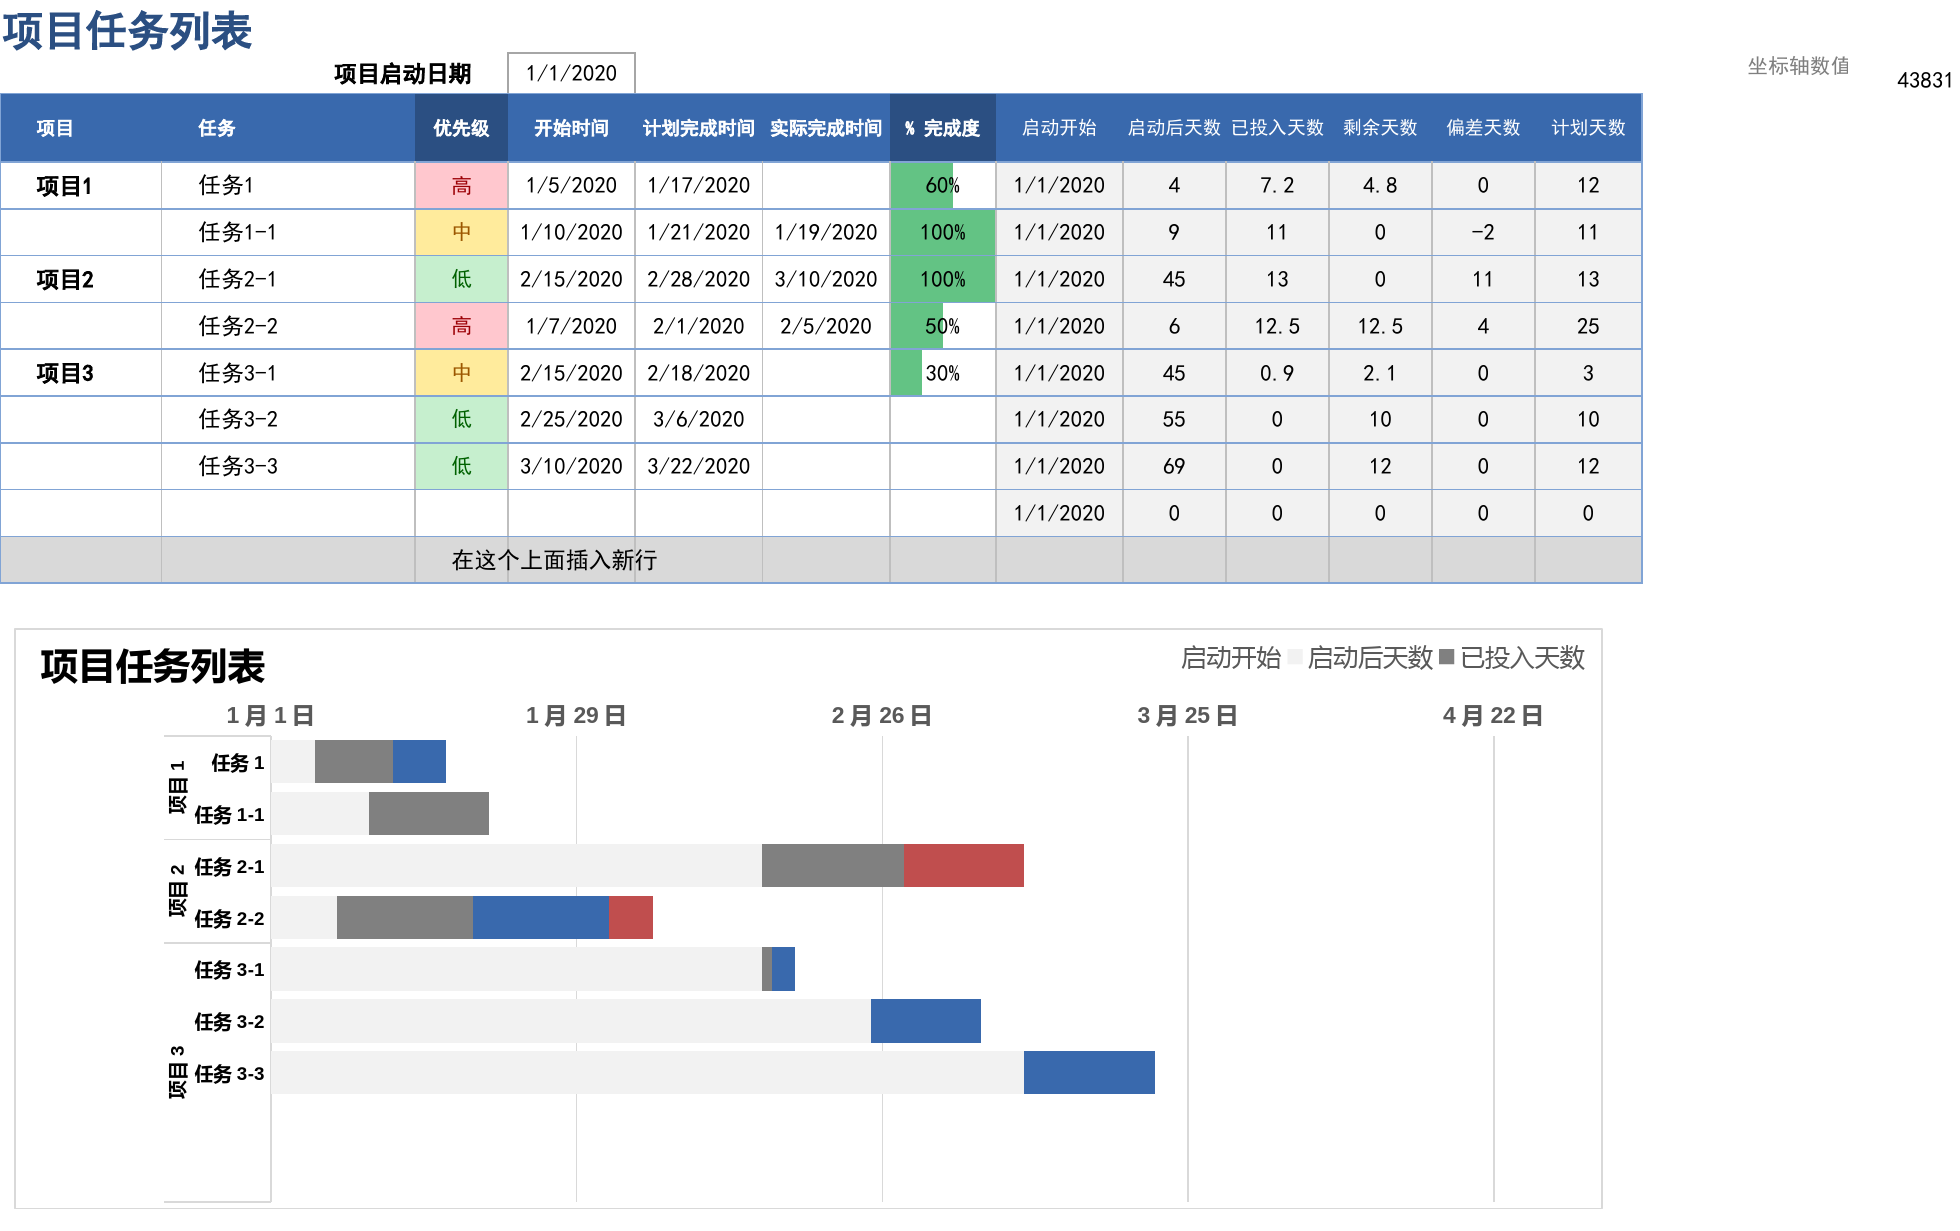
Task: Select the blue bar of 任务 3-3
Action: [1089, 1072]
